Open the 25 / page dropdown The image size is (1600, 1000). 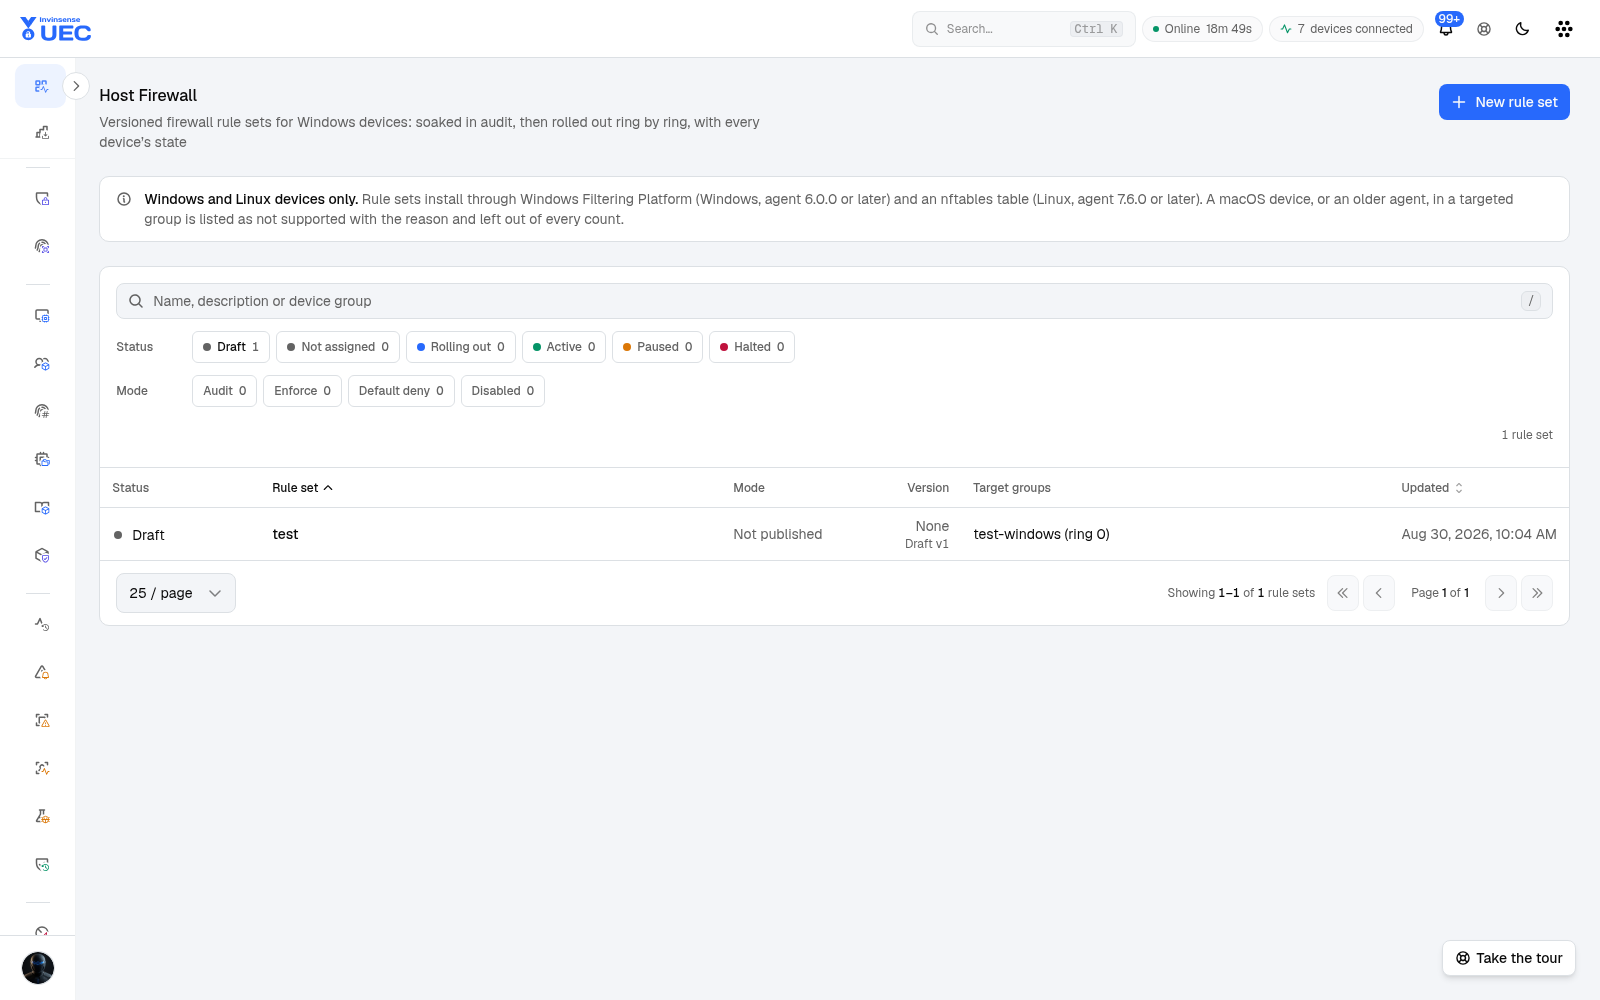(176, 593)
